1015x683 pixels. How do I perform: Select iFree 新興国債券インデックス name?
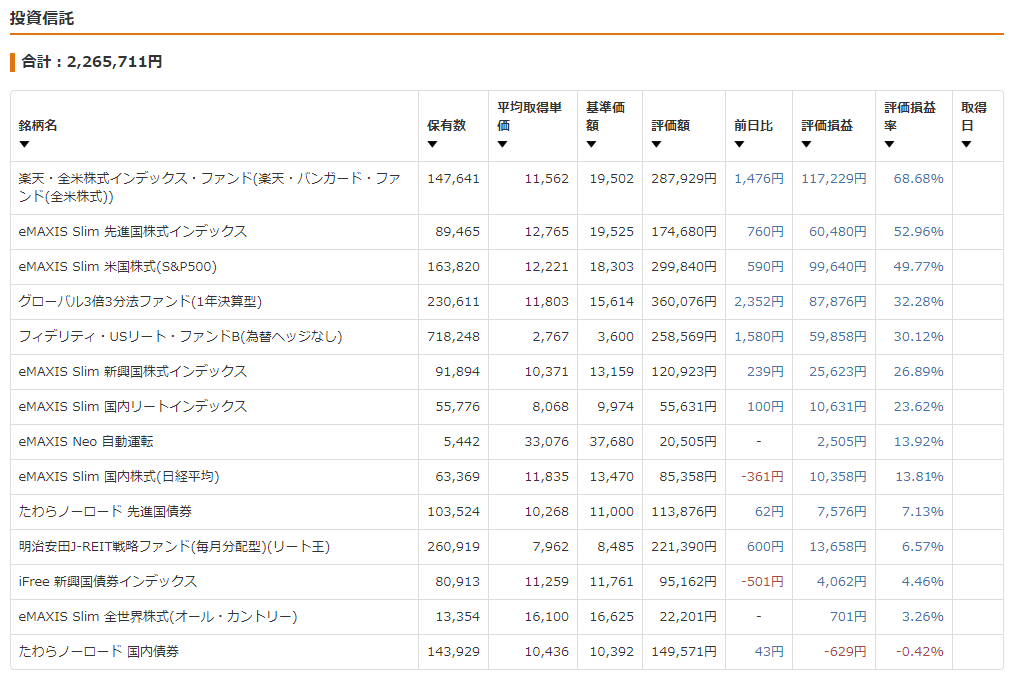(x=107, y=581)
